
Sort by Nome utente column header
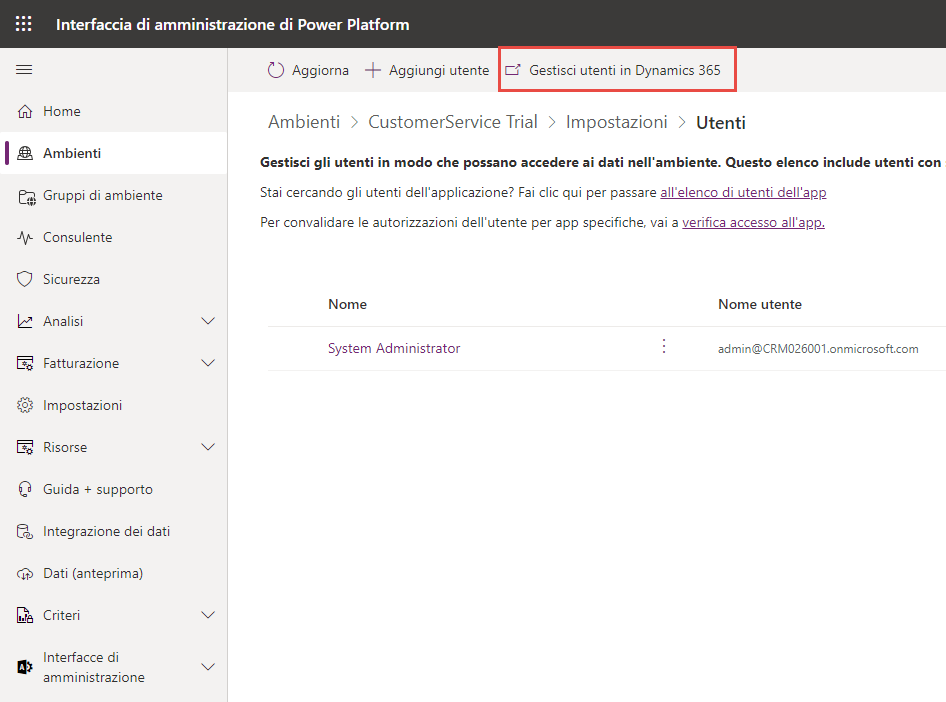pos(760,305)
